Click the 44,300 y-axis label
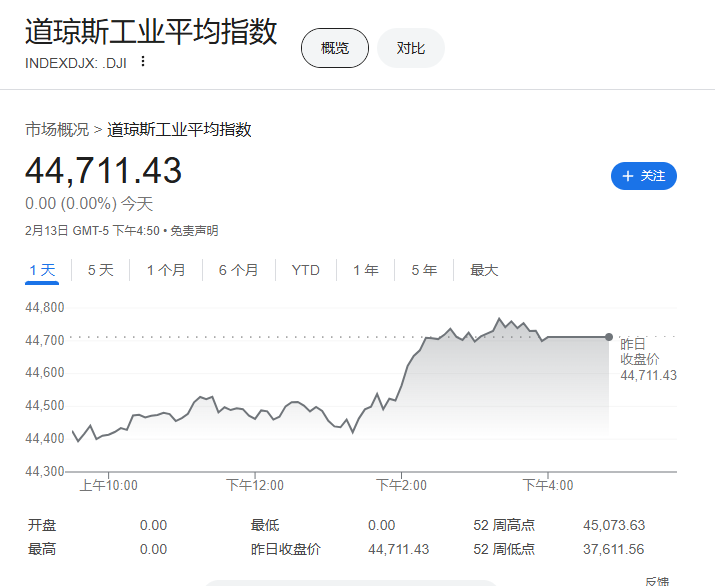The image size is (715, 586). [45, 471]
